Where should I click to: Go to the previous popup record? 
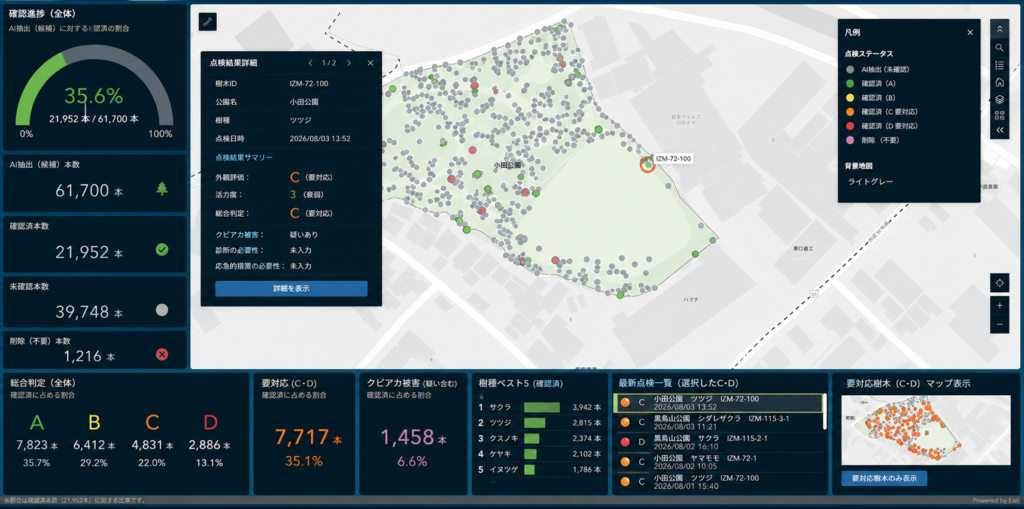[x=311, y=63]
